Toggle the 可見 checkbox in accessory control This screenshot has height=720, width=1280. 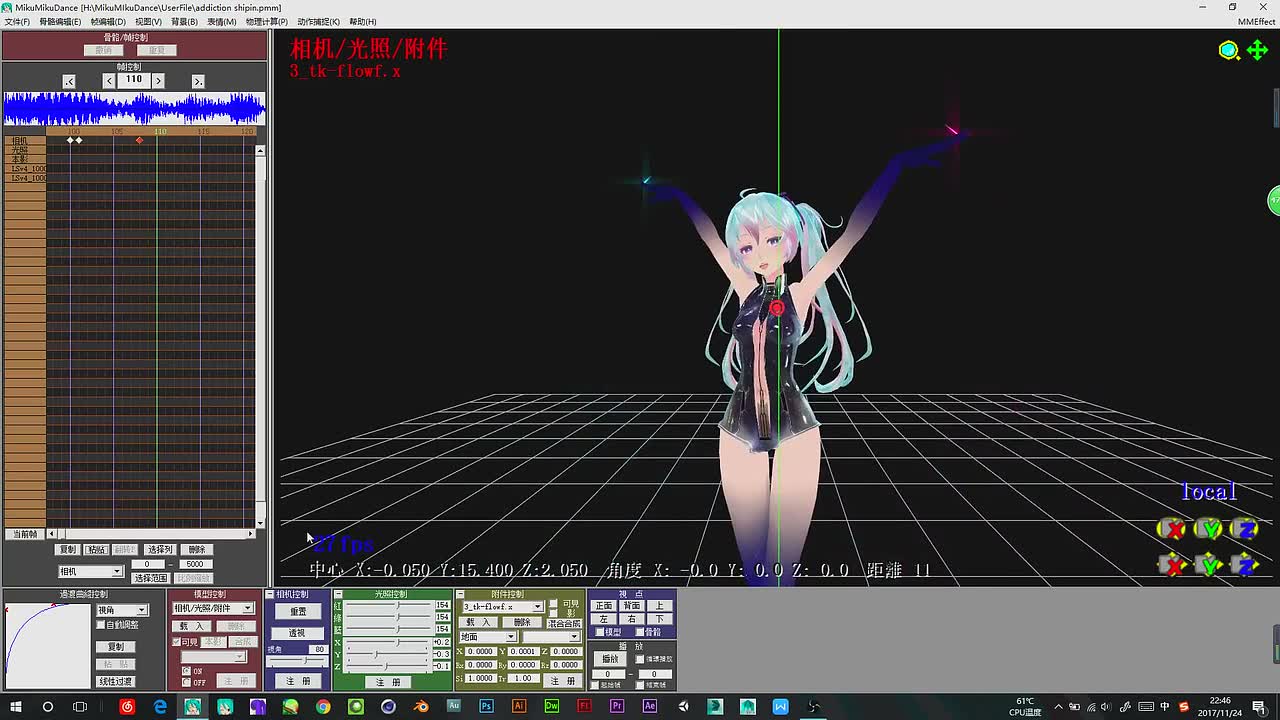554,603
